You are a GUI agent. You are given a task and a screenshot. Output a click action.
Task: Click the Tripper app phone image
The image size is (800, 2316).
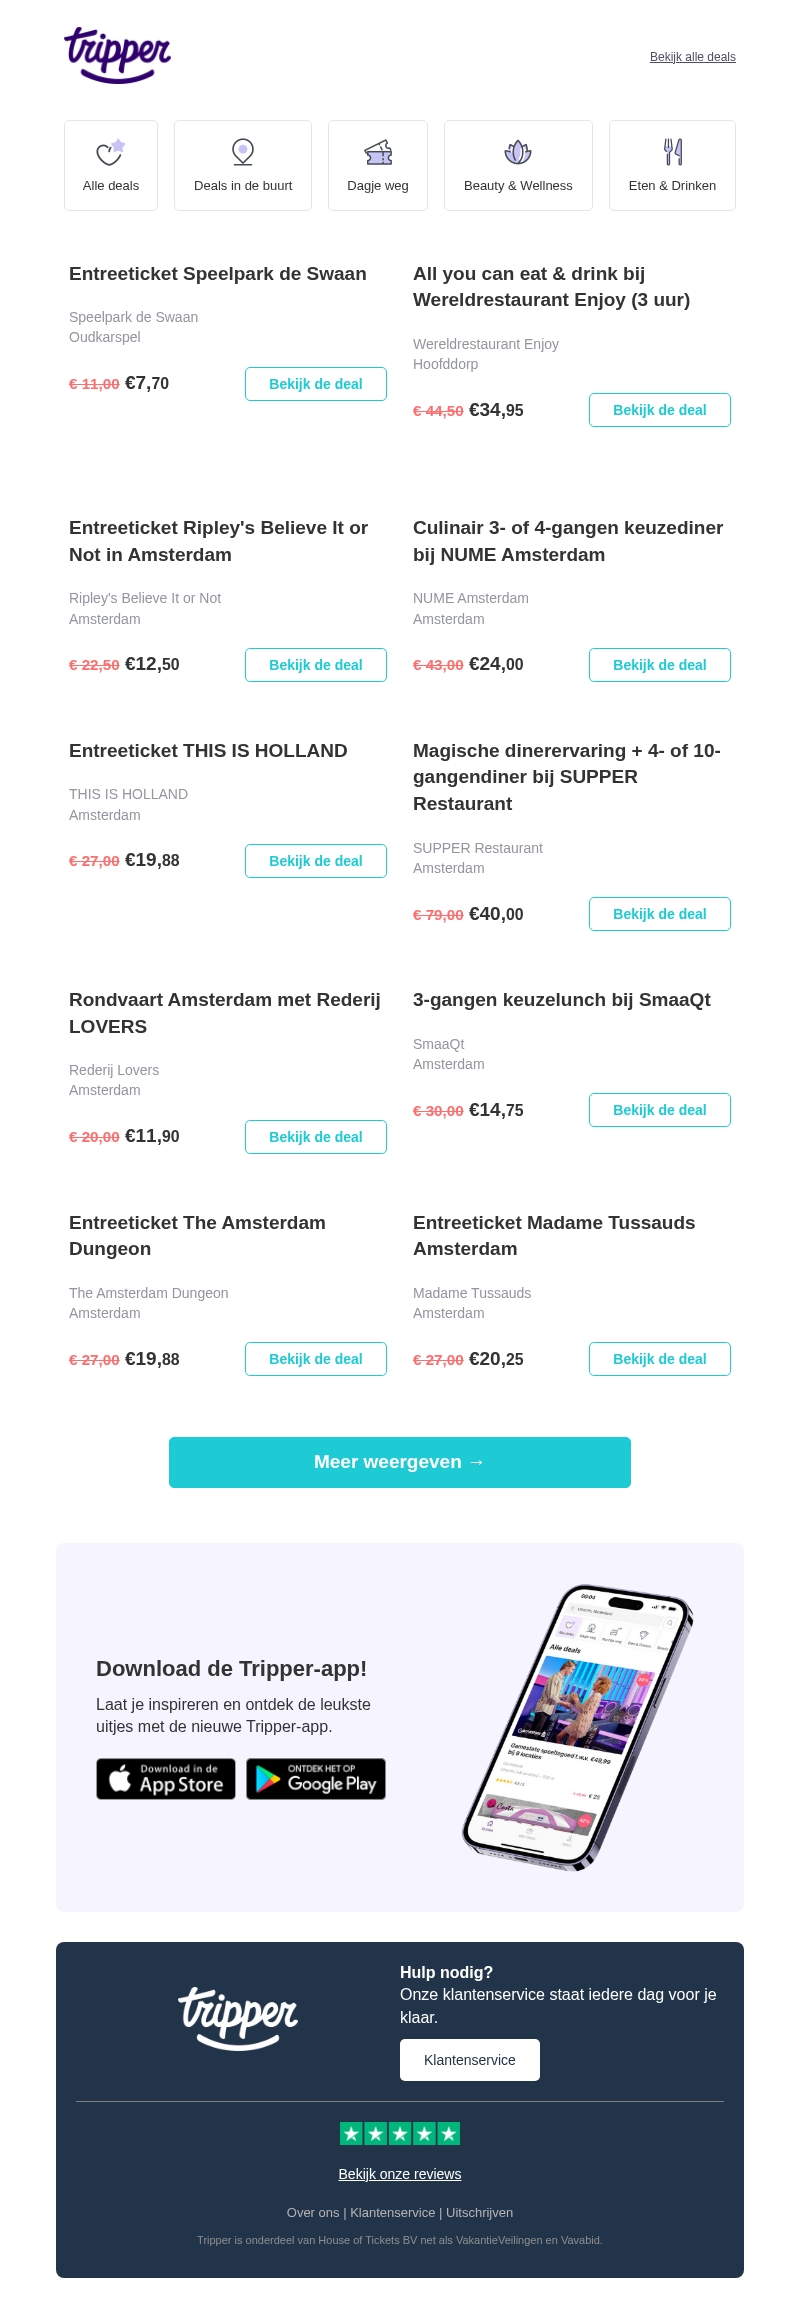click(x=578, y=1728)
